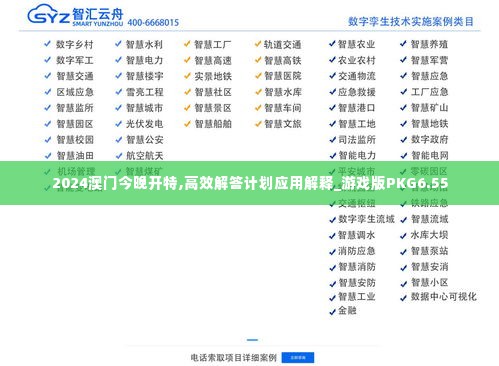
Task: Click the 智慧工业 entry
Action: [x=357, y=297]
